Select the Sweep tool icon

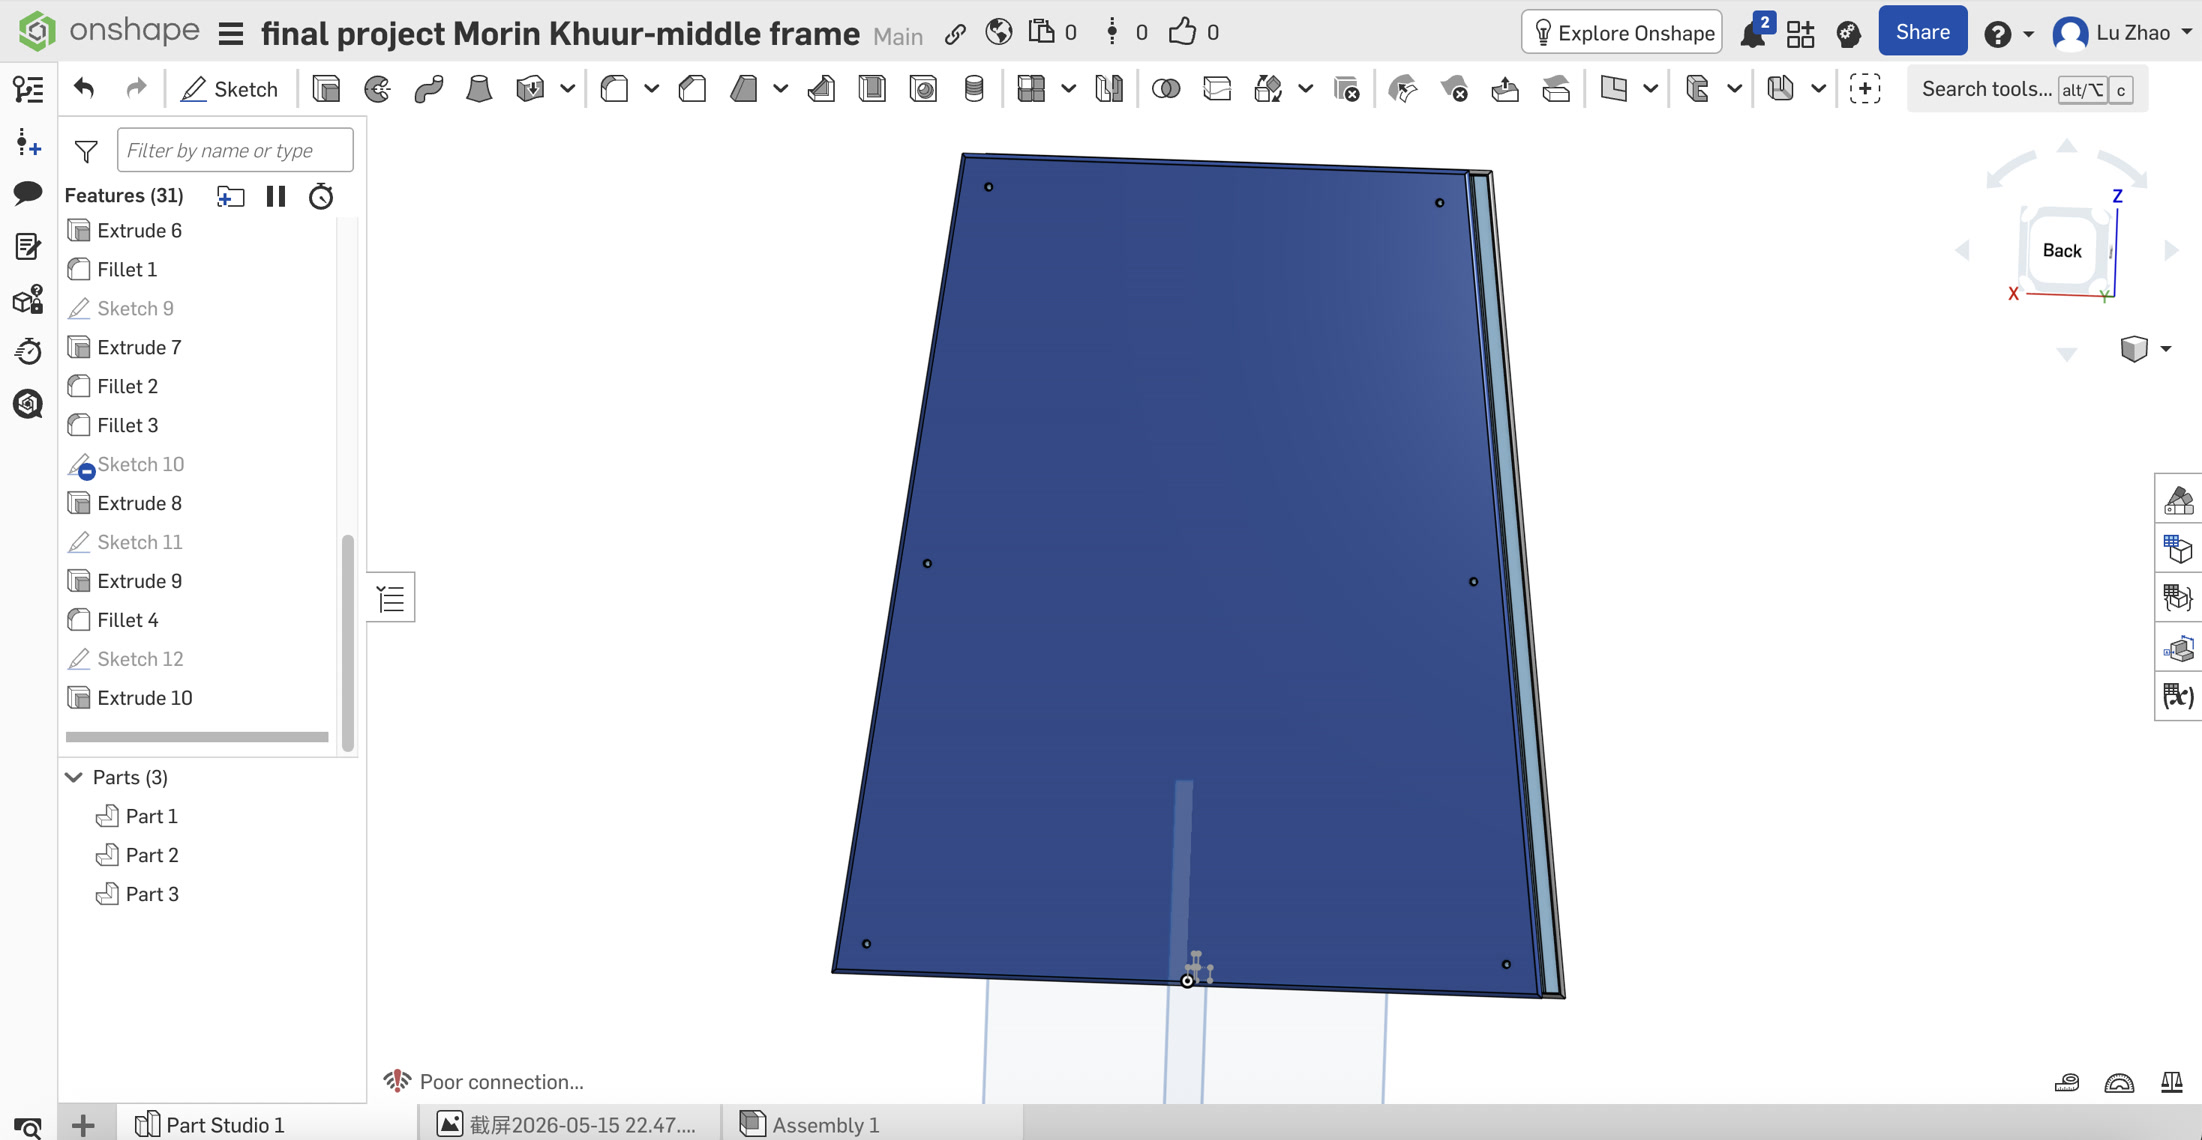pyautogui.click(x=428, y=89)
